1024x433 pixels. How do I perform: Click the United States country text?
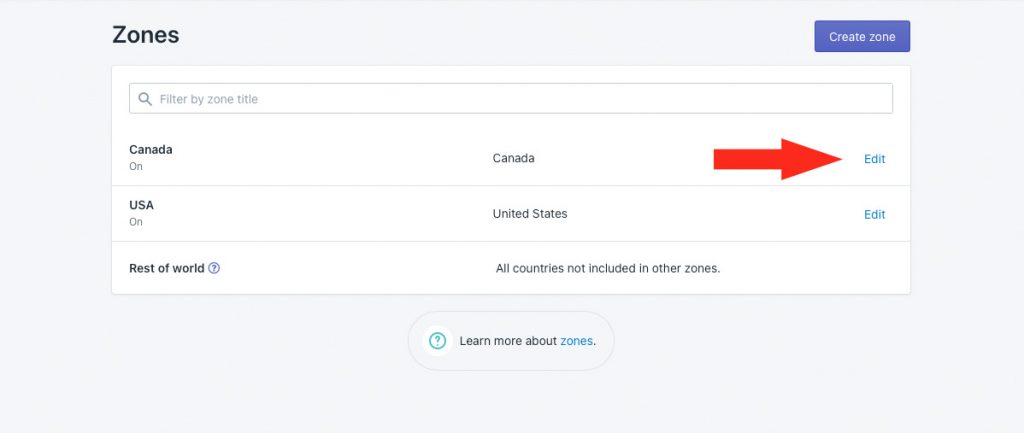pyautogui.click(x=530, y=214)
